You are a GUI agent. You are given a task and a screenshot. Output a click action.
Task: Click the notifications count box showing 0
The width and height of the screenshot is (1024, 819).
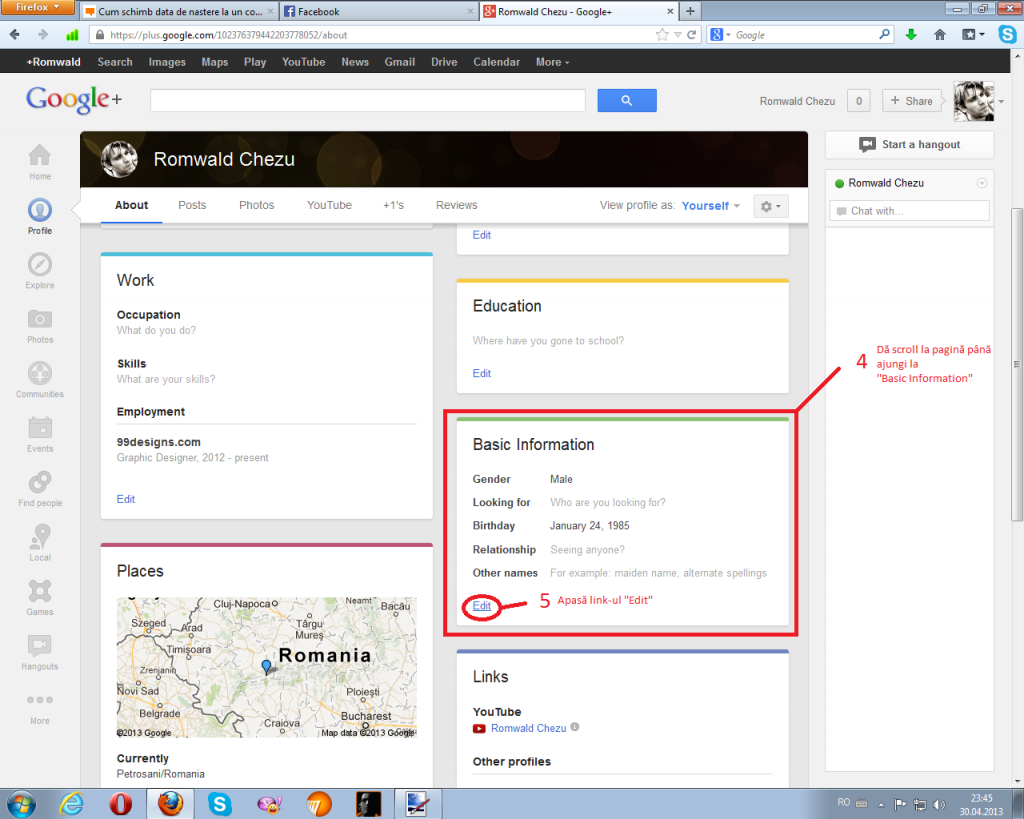[859, 101]
